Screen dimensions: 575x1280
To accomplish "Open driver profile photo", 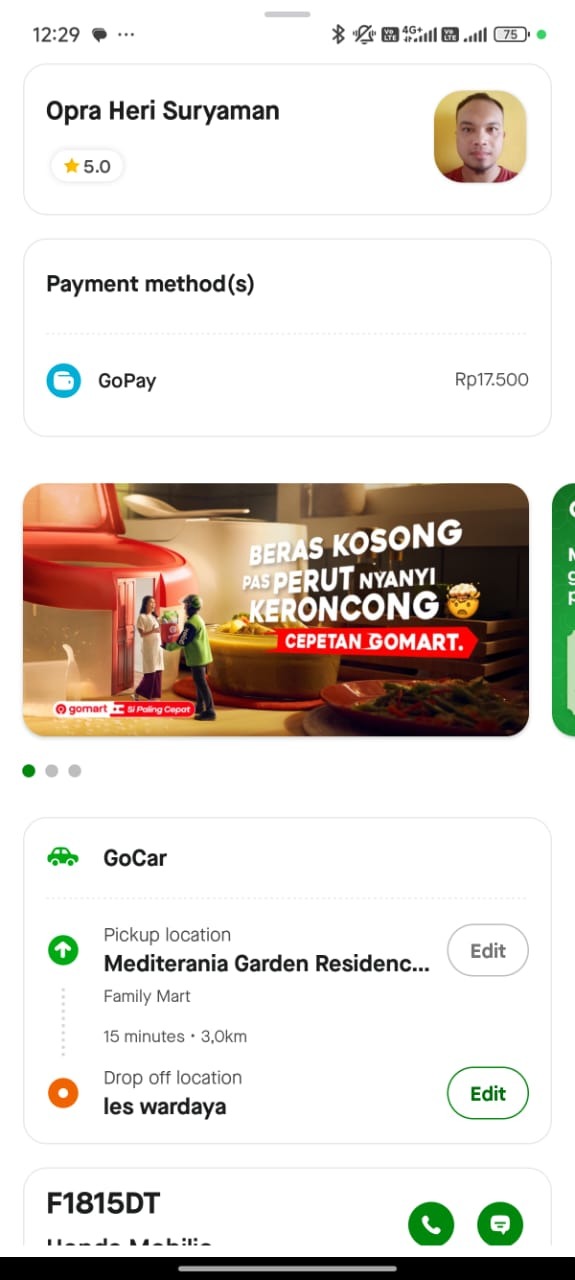I will 480,137.
